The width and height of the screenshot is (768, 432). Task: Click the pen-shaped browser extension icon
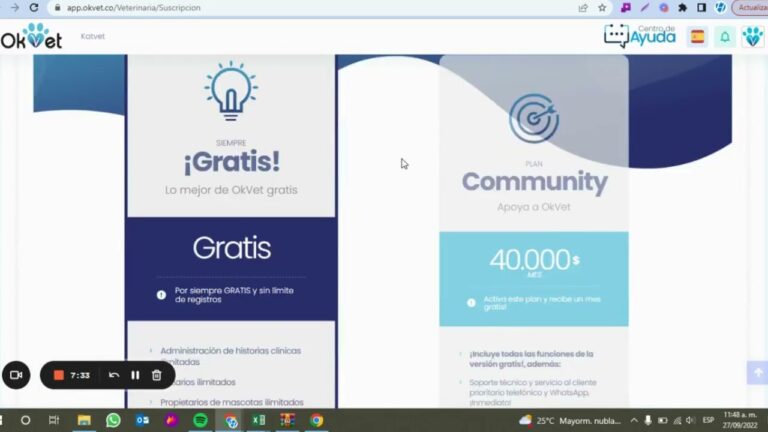[645, 8]
